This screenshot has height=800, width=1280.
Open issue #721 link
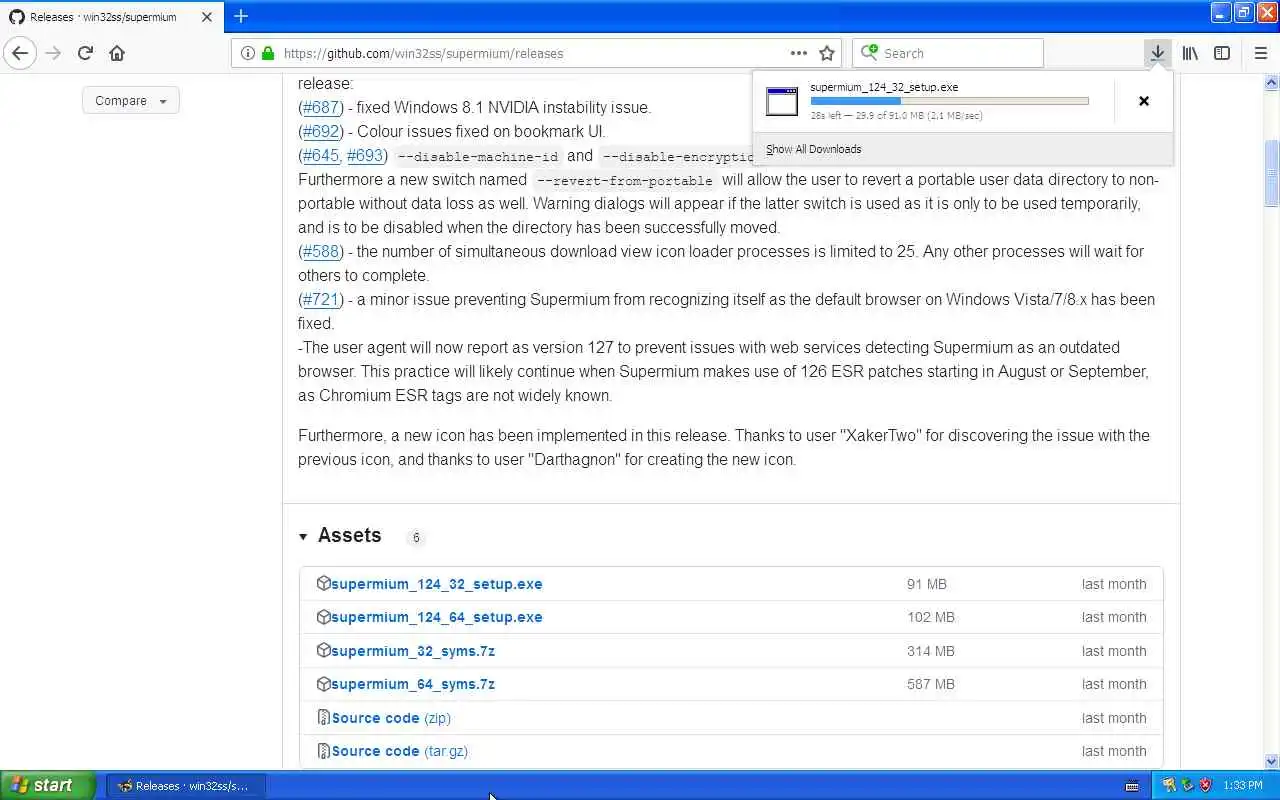321,299
